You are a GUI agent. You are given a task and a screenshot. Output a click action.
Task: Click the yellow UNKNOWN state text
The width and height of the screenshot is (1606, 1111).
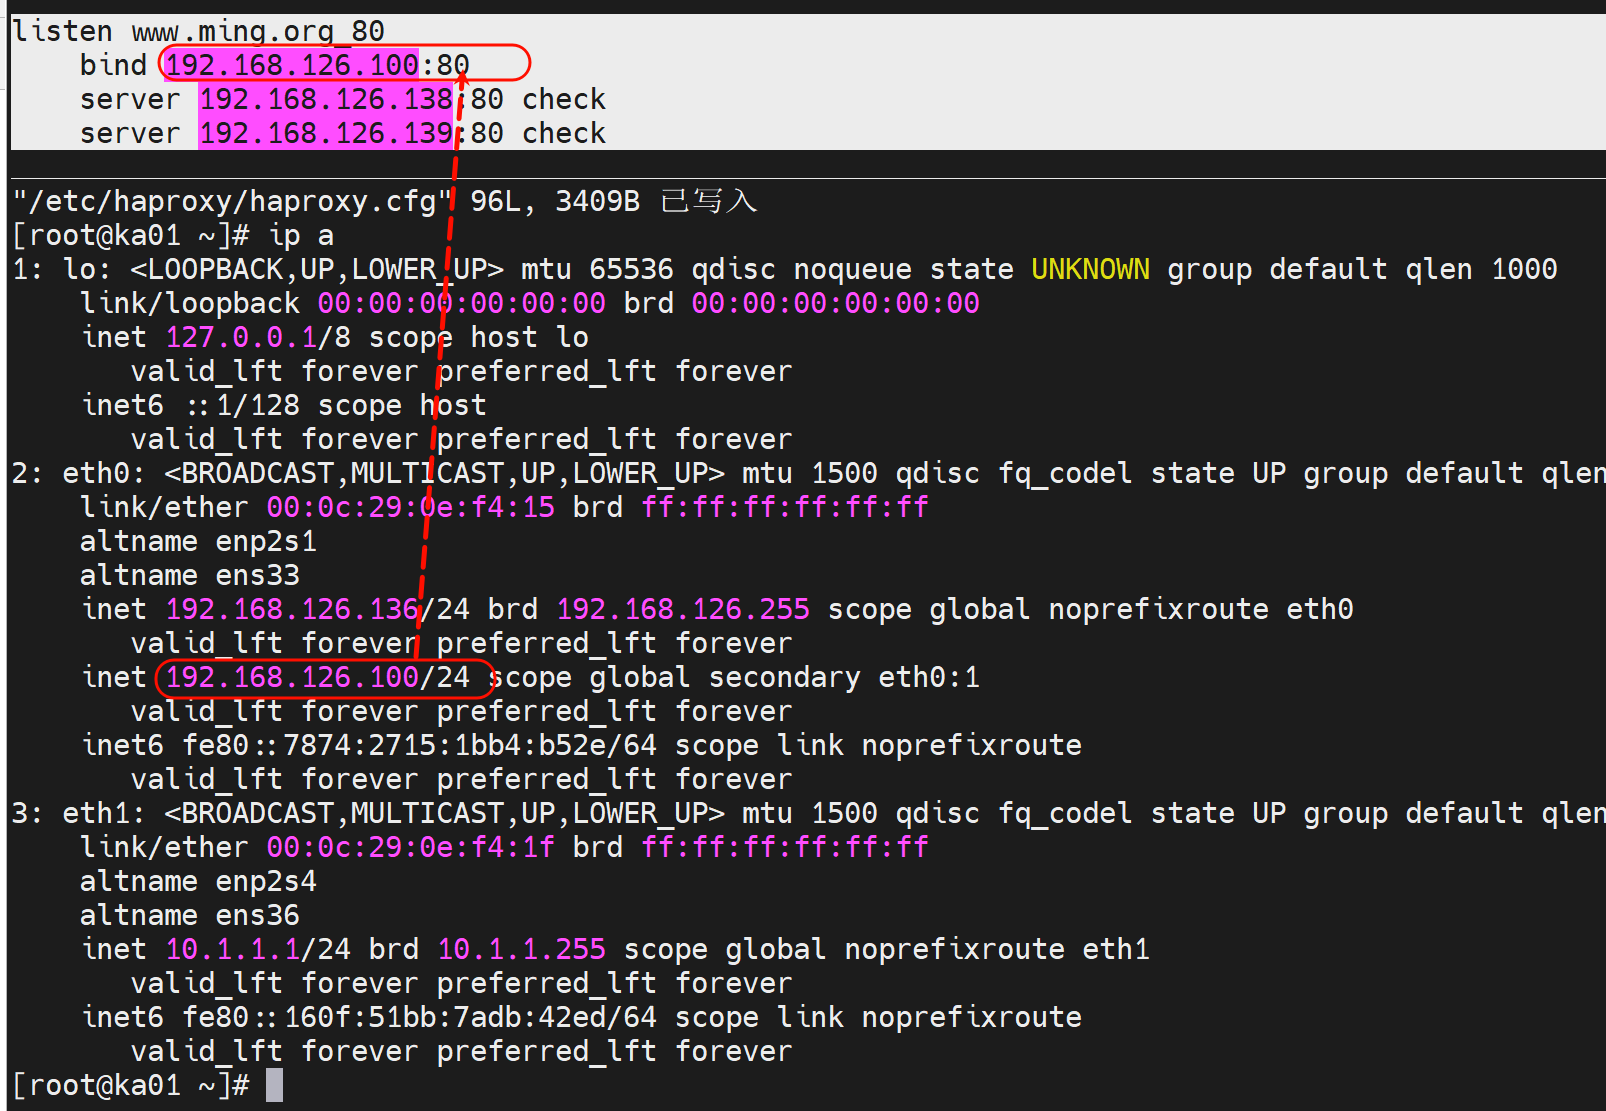coord(1090,269)
